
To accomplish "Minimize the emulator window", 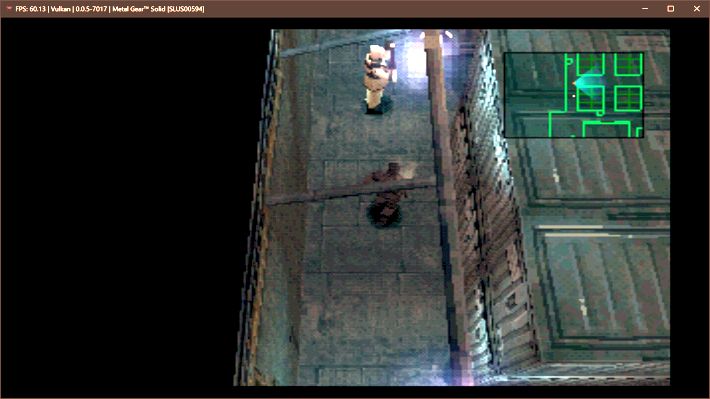I will 645,9.
